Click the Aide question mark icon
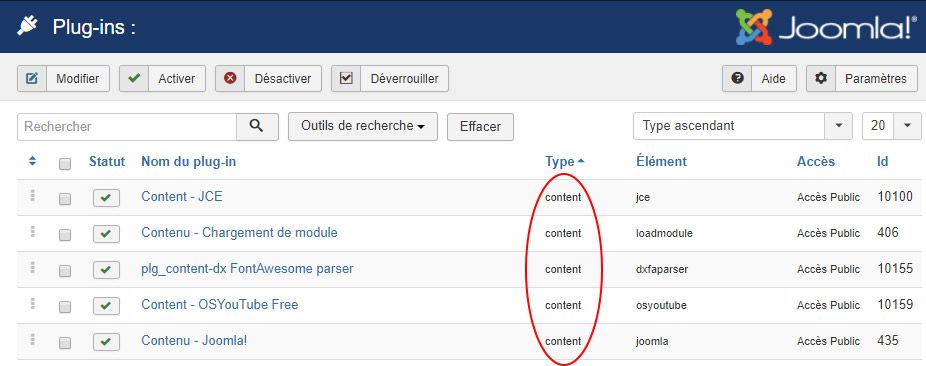 click(737, 78)
